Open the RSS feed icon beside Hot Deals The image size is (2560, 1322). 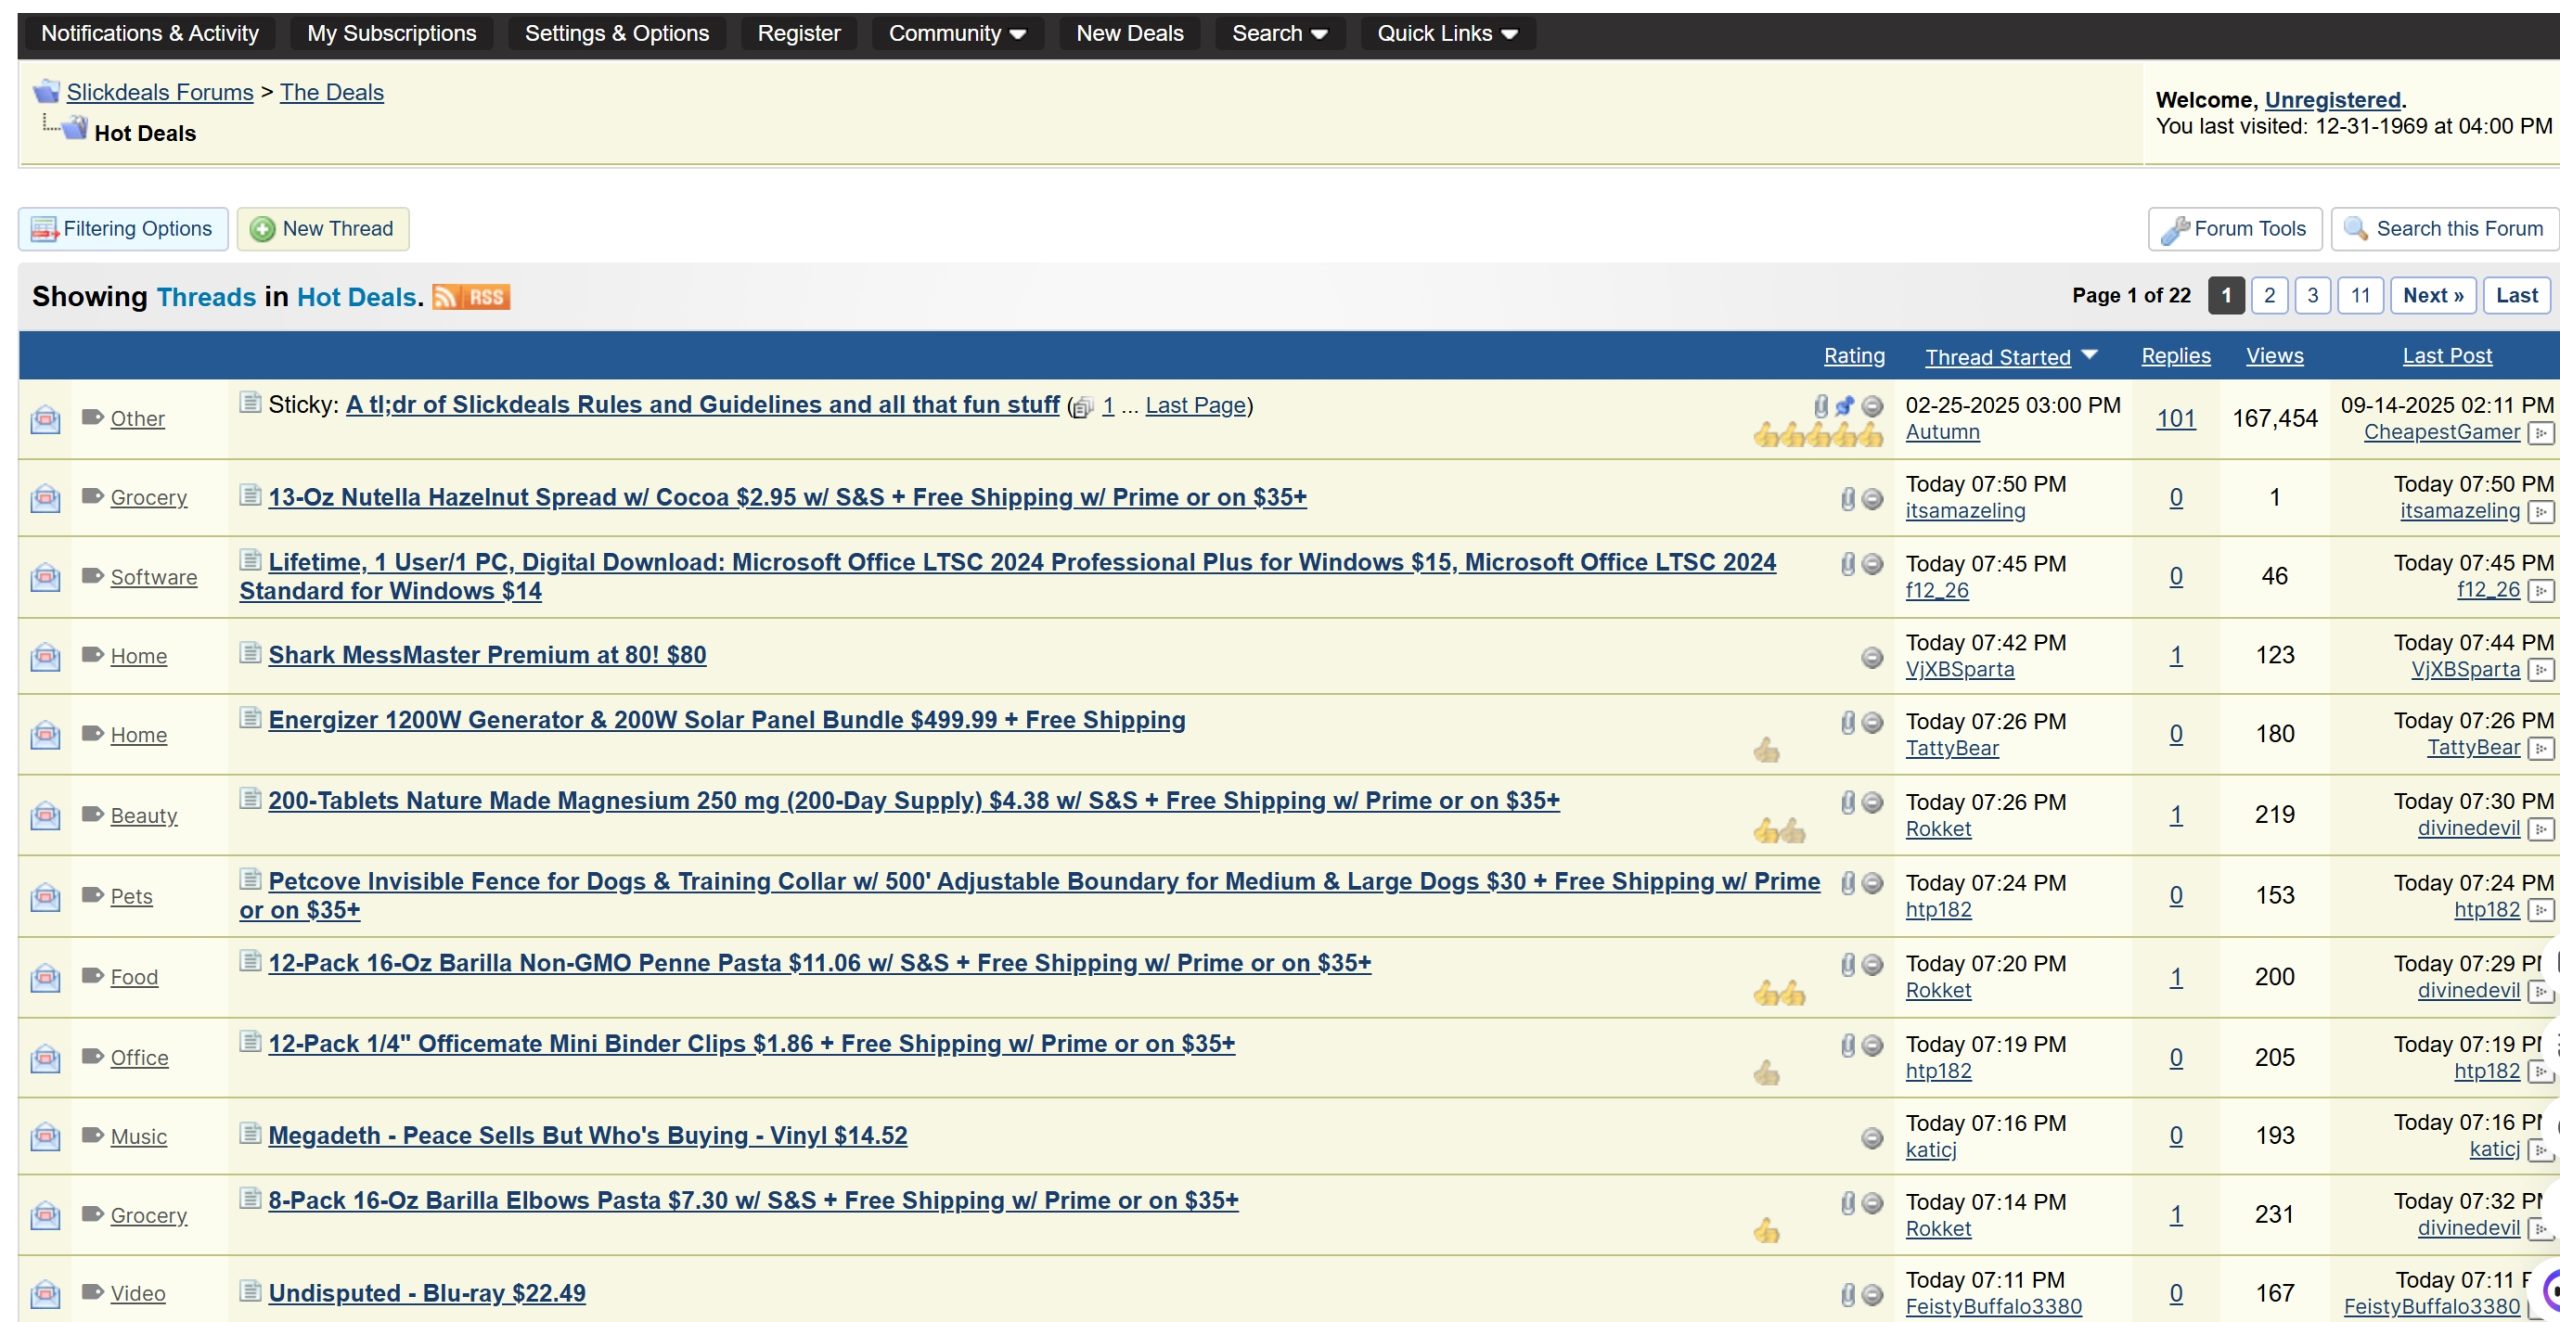click(x=471, y=297)
